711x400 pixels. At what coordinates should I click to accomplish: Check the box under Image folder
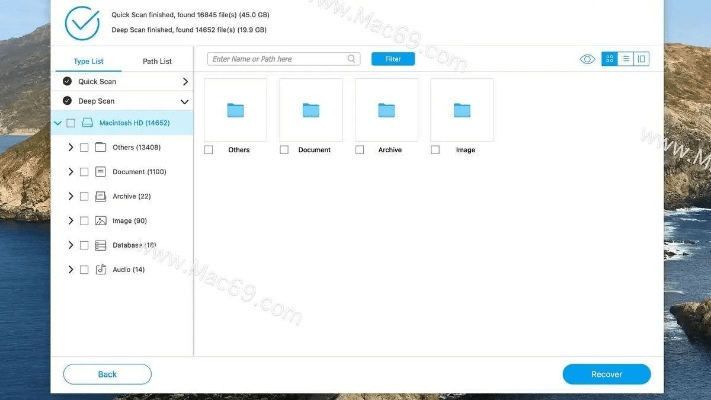click(435, 150)
